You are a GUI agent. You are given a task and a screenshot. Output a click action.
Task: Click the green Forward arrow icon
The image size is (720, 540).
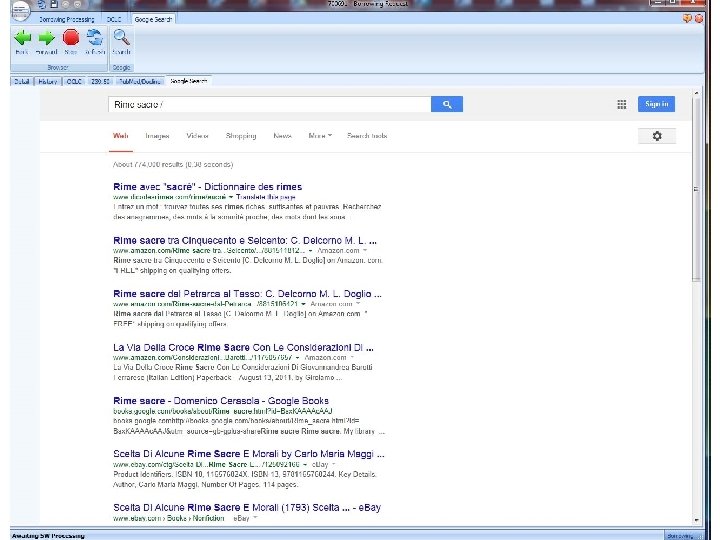pos(46,38)
